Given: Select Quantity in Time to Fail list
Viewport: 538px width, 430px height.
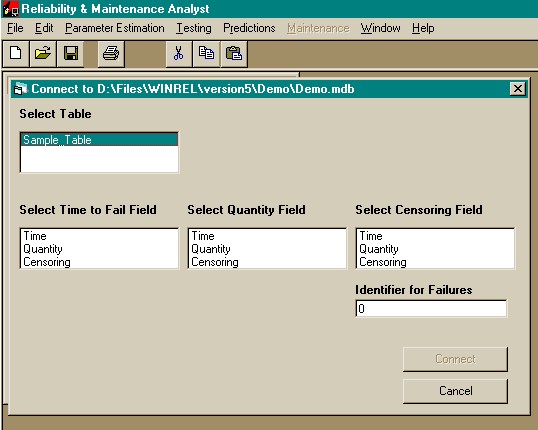Looking at the screenshot, I should 99,249.
